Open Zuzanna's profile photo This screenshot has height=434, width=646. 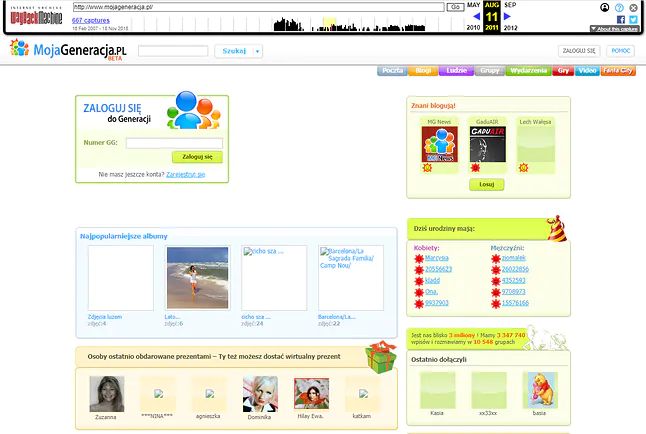pos(107,394)
